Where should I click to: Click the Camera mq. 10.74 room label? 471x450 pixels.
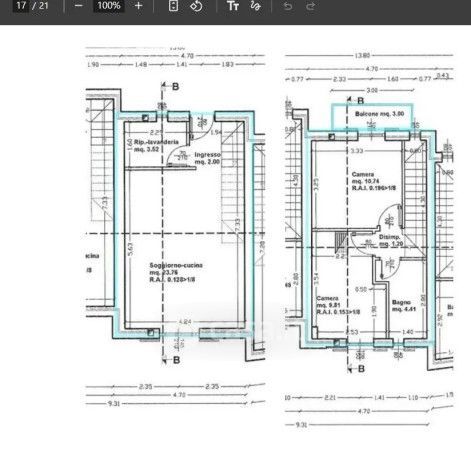(x=374, y=181)
